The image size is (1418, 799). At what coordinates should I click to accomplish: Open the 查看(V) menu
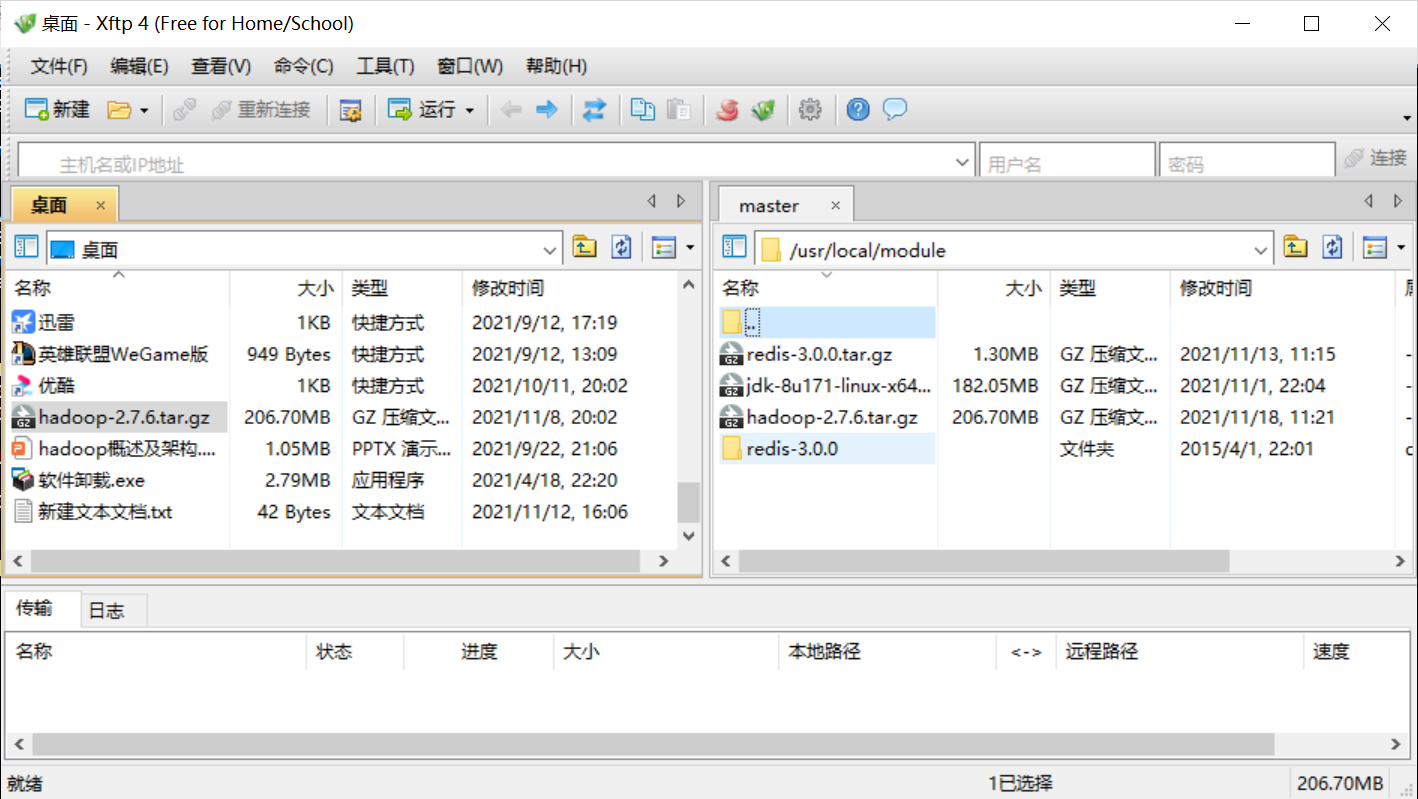tap(221, 67)
